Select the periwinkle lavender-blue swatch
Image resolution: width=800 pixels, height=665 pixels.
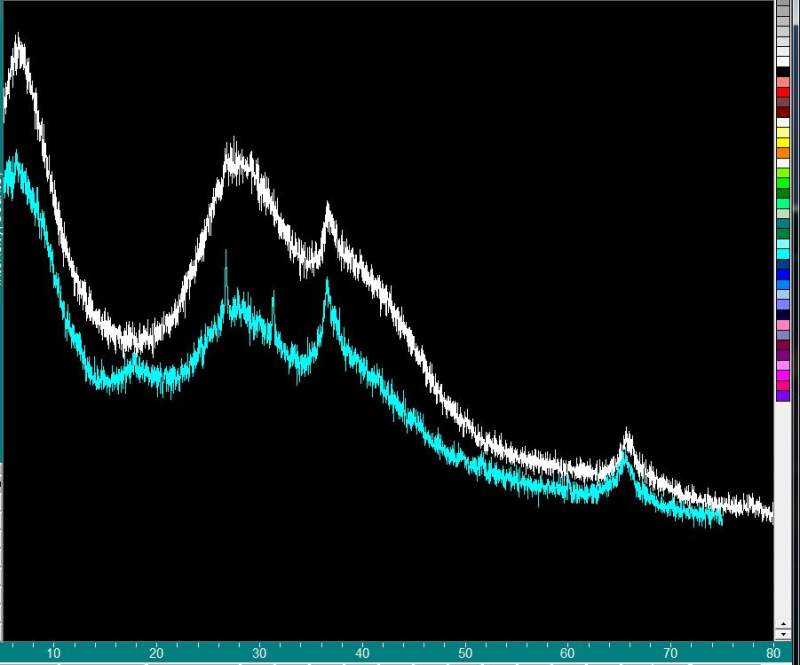pyautogui.click(x=783, y=304)
